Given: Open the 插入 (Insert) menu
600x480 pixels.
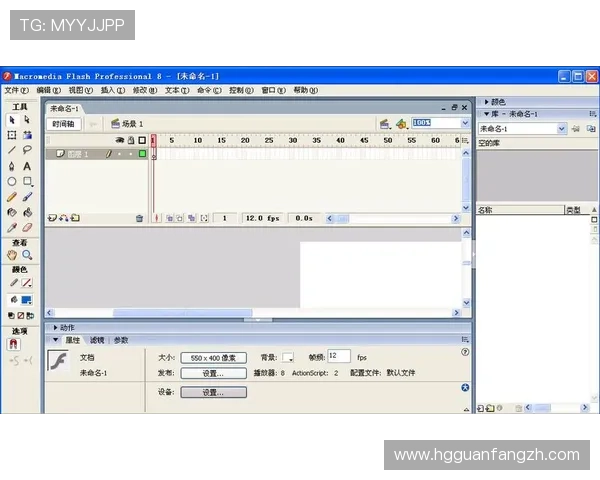Looking at the screenshot, I should tap(113, 90).
